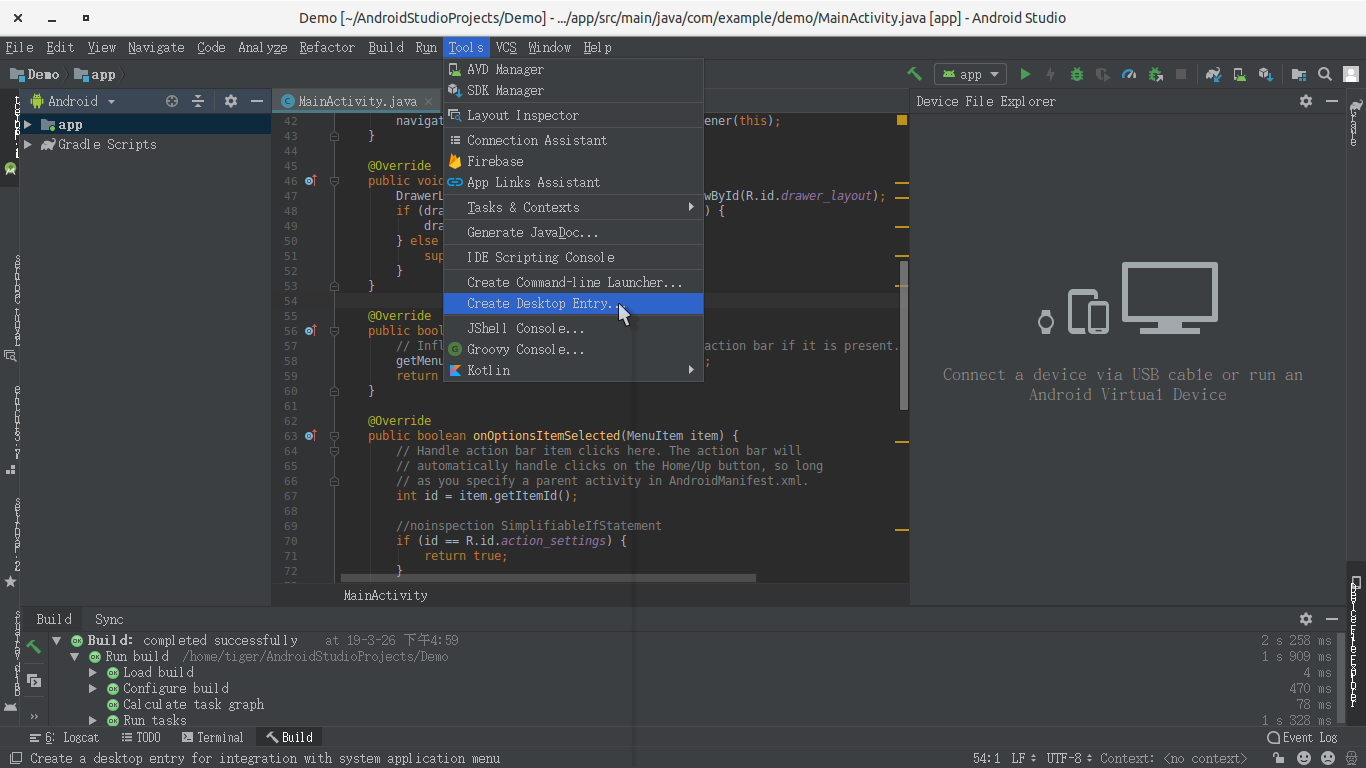Open the Profile app gauge icon
The width and height of the screenshot is (1366, 768).
pos(1129,74)
